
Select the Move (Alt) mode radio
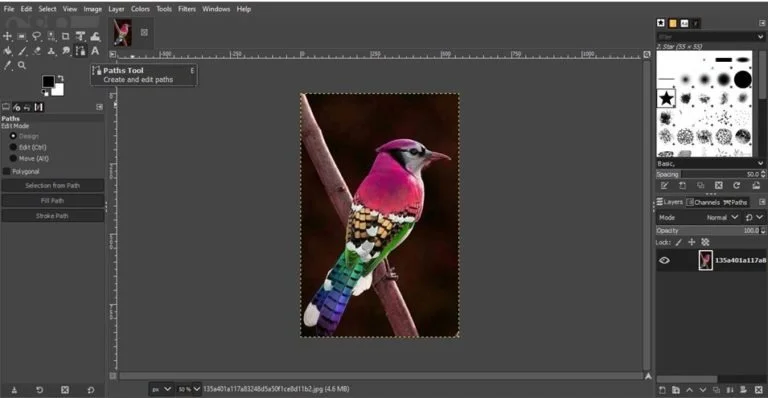(13, 158)
